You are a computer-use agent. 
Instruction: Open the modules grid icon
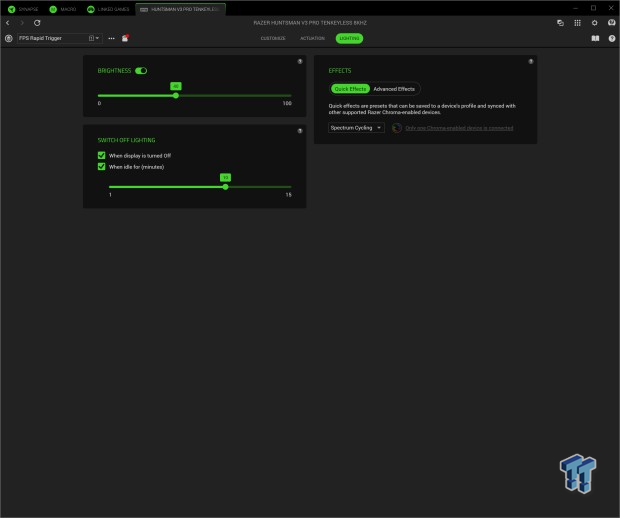click(577, 23)
